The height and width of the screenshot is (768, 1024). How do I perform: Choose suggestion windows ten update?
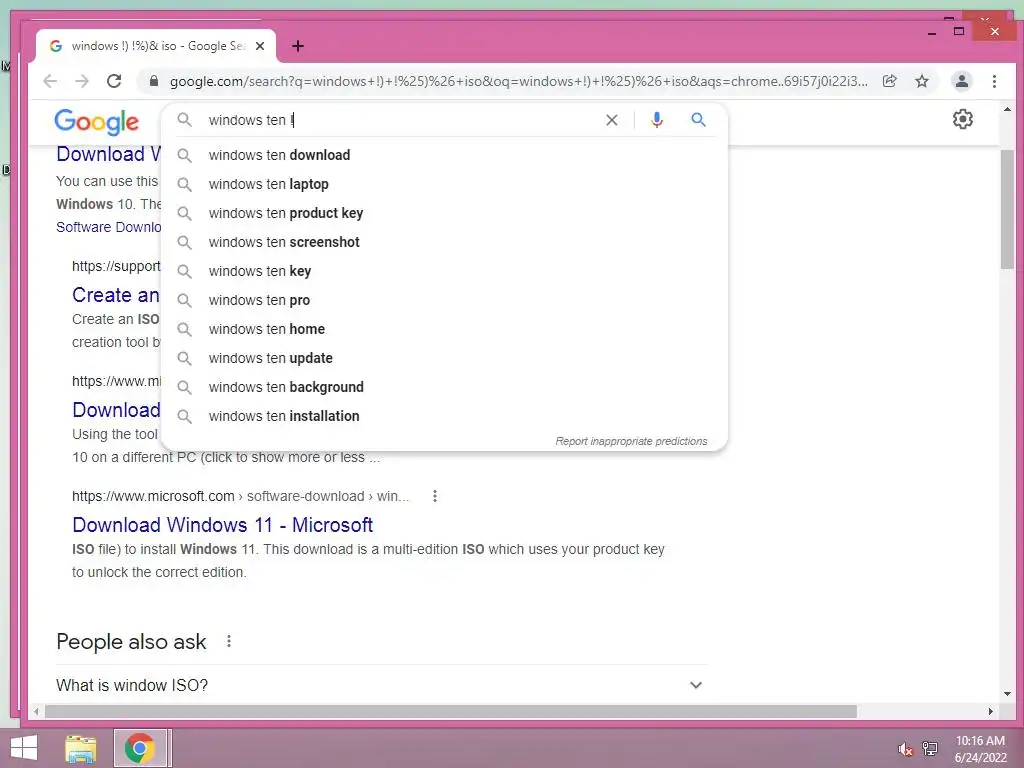click(x=444, y=358)
